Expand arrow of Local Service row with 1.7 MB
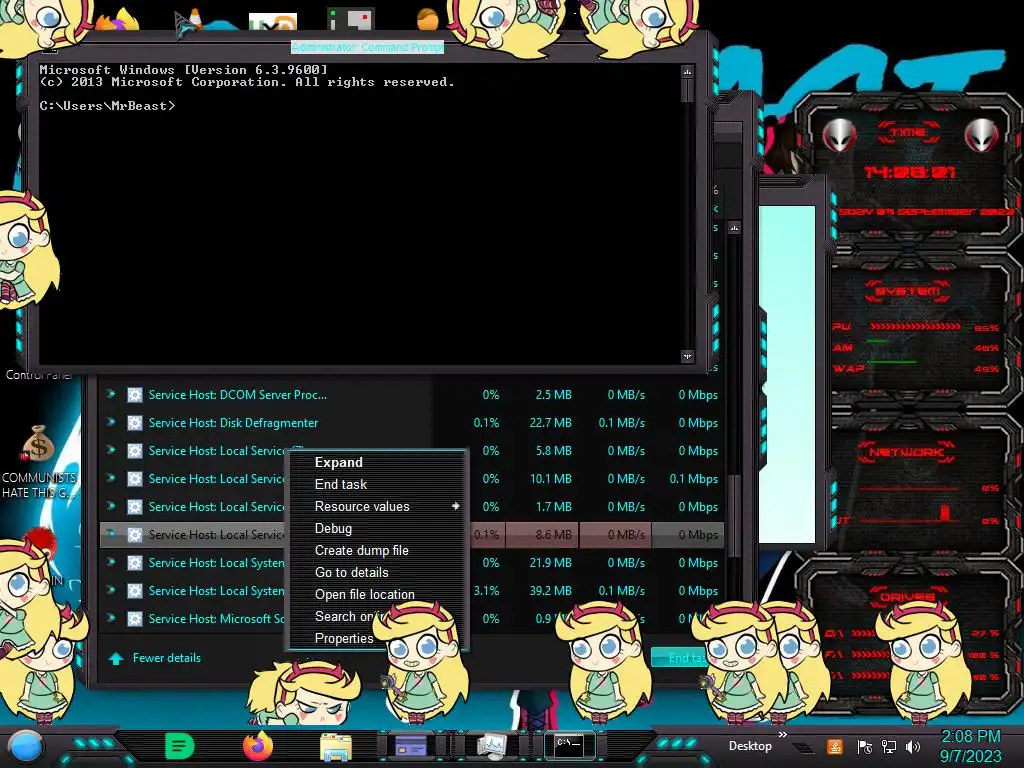Screen dimensions: 1024x768 pos(110,506)
